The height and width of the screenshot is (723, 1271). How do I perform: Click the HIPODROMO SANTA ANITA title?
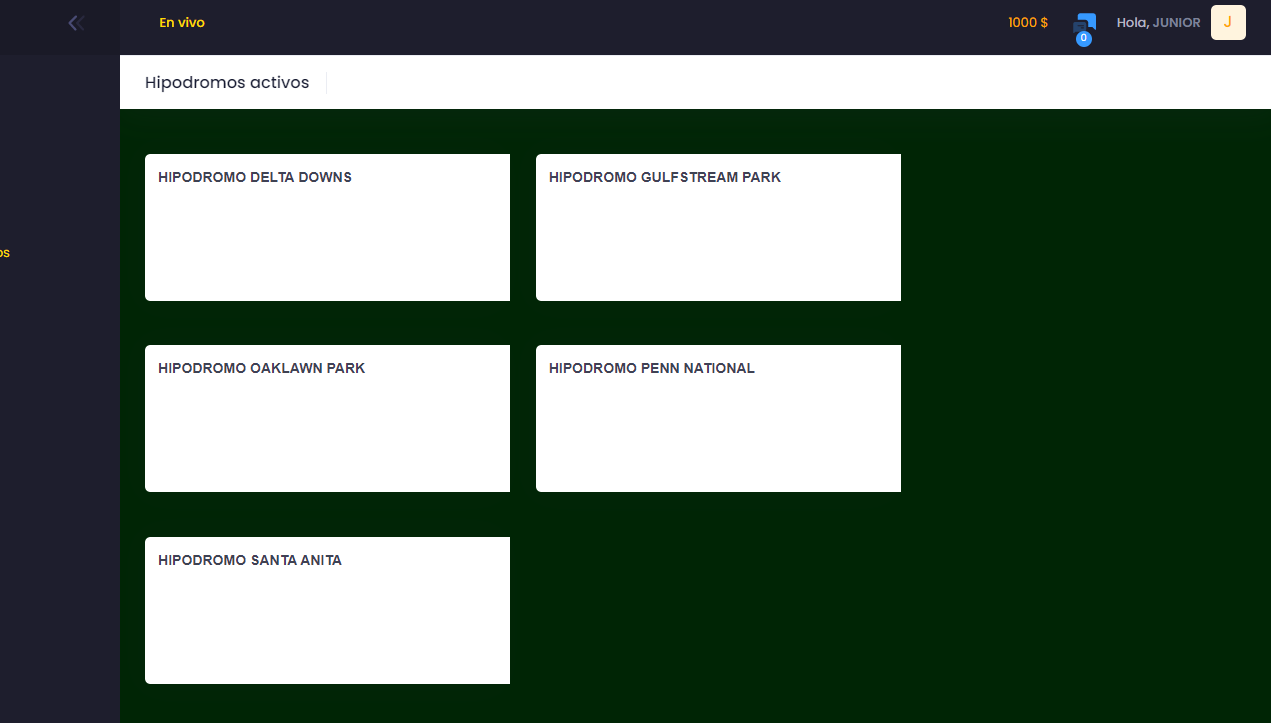tap(250, 560)
